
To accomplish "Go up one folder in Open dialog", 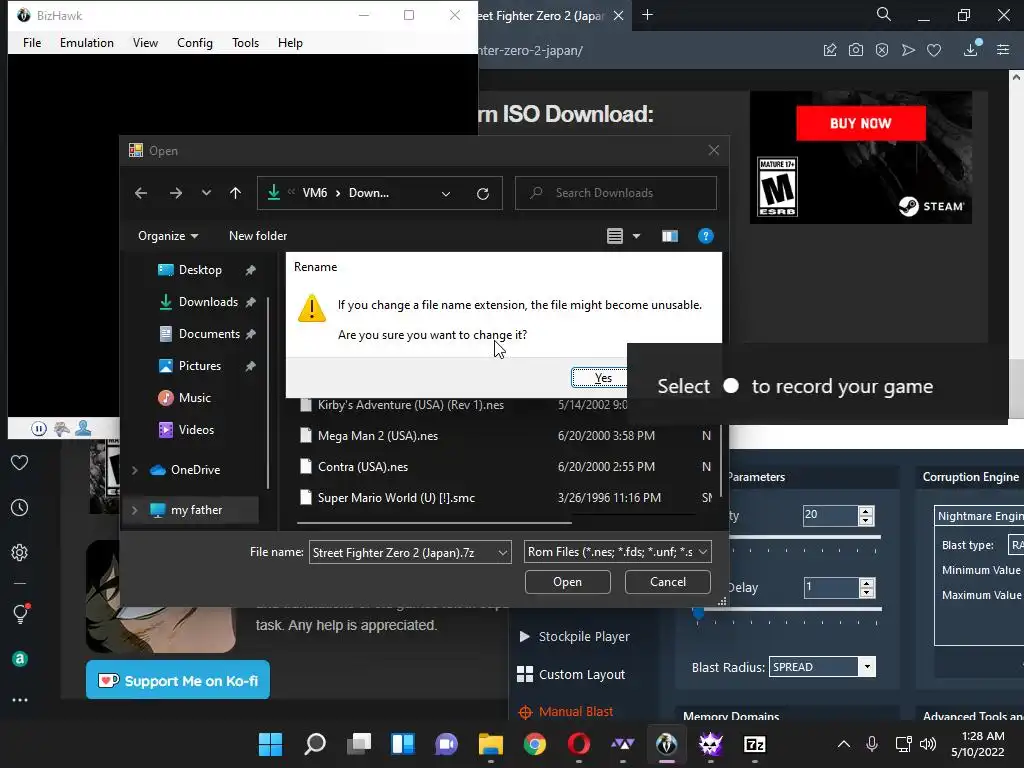I will [235, 193].
